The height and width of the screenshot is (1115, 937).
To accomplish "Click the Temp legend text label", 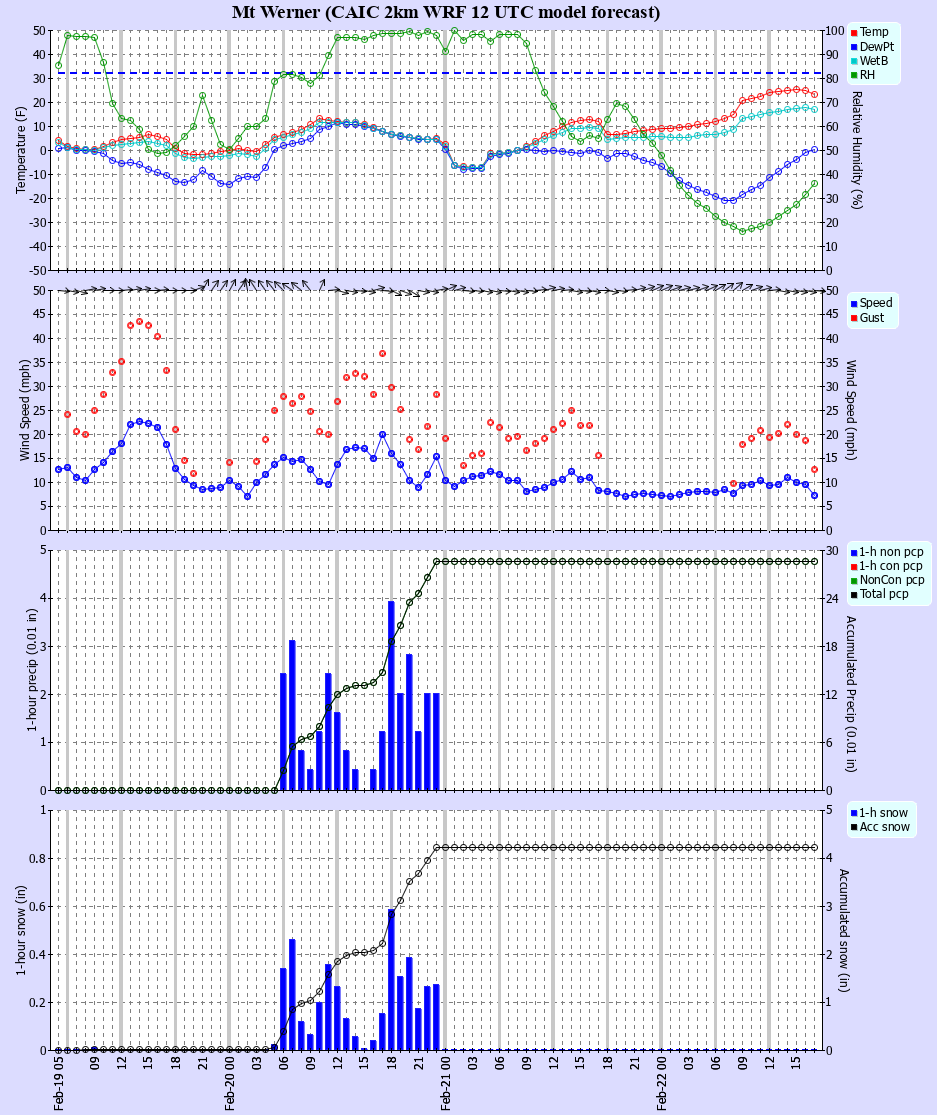I will click(x=874, y=31).
